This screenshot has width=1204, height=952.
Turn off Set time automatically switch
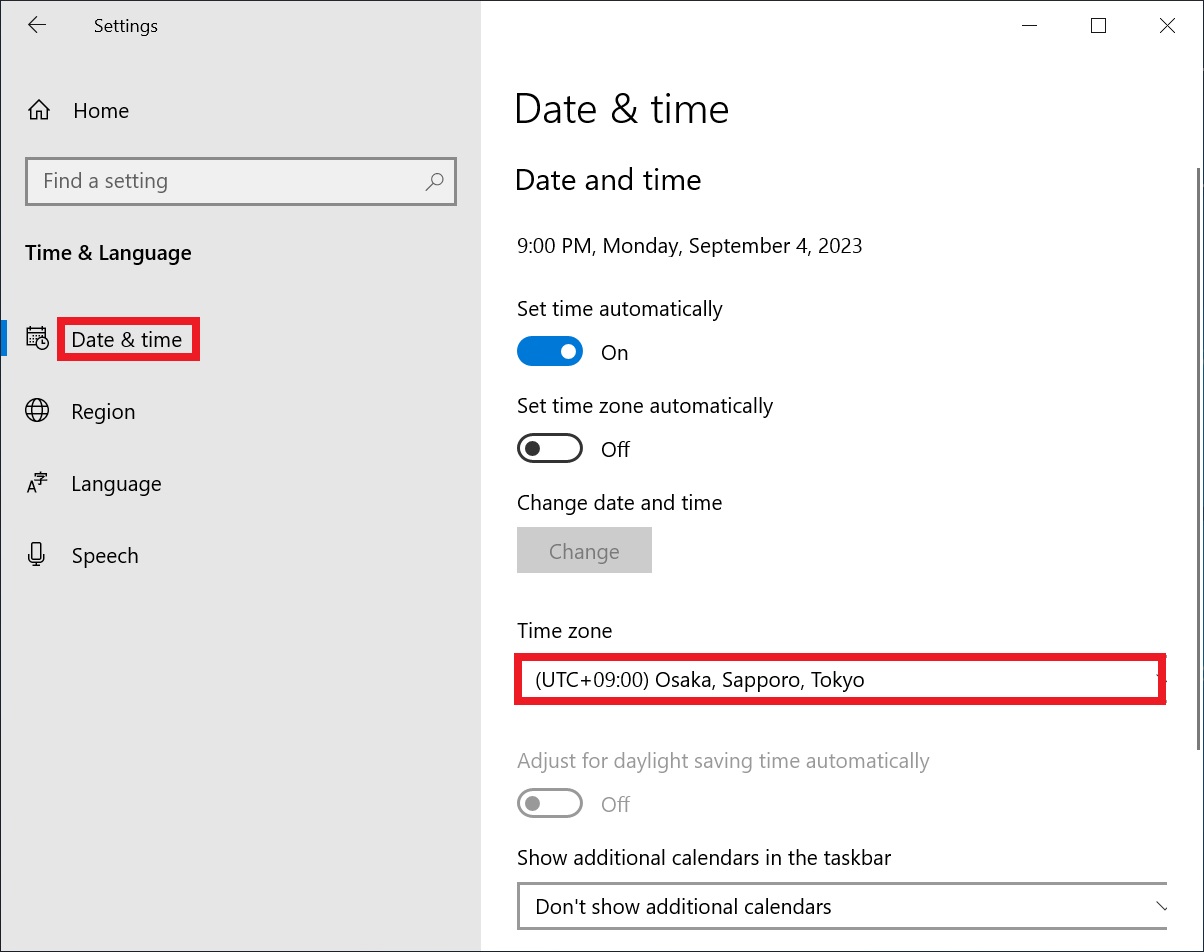[x=550, y=352]
